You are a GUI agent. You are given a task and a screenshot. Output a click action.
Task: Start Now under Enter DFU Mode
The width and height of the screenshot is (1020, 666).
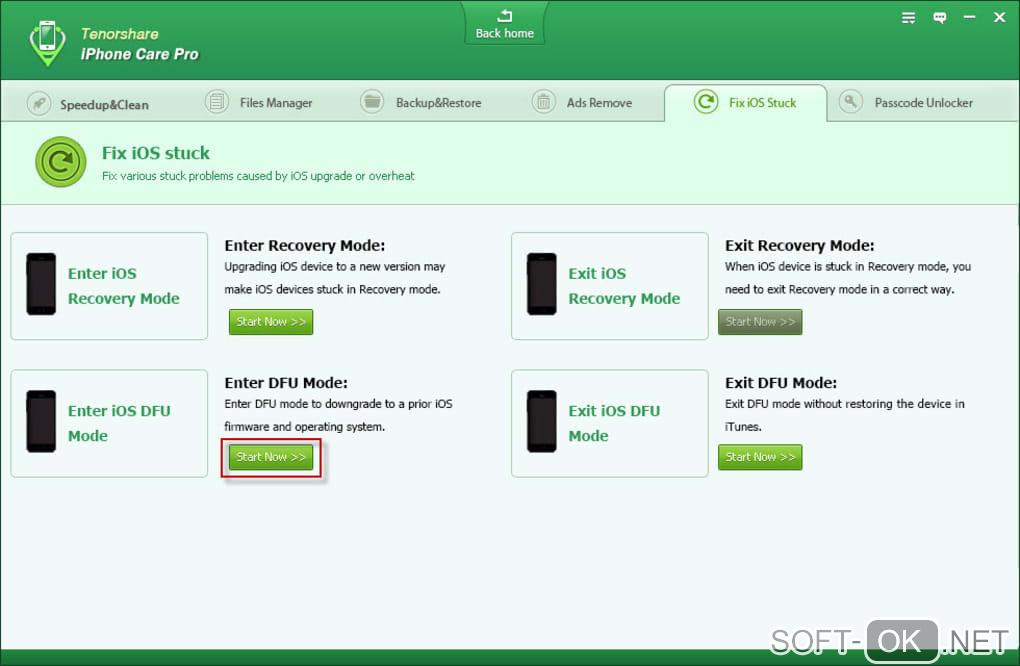click(x=271, y=457)
